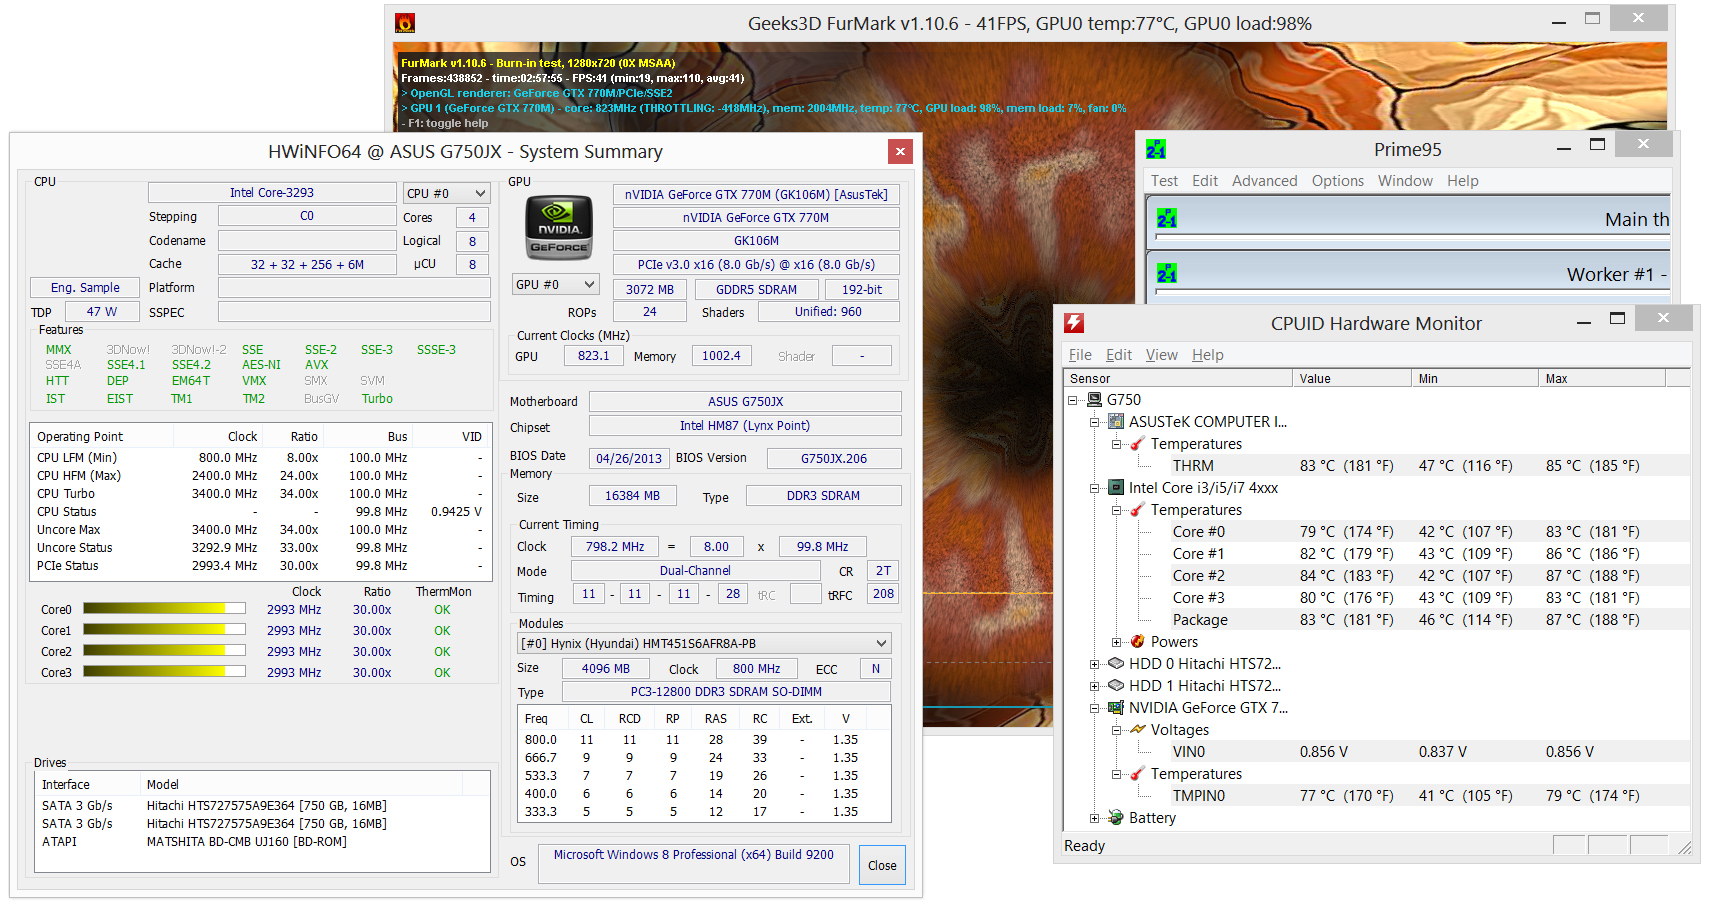
Task: Click the NVIDIA GeForce logo in HWiNFO
Action: coord(559,227)
